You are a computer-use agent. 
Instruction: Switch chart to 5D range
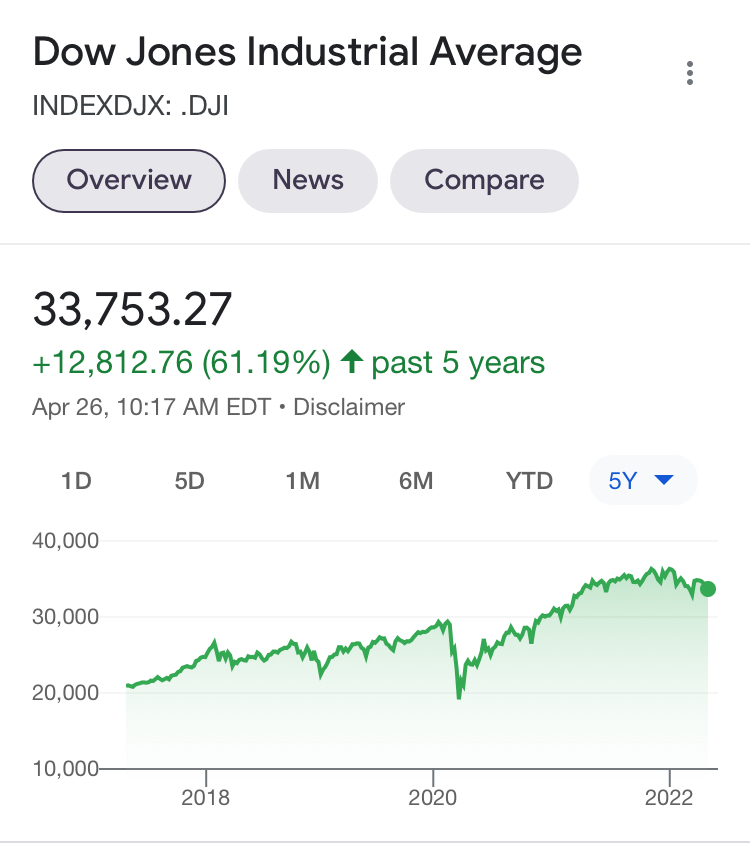(x=189, y=481)
